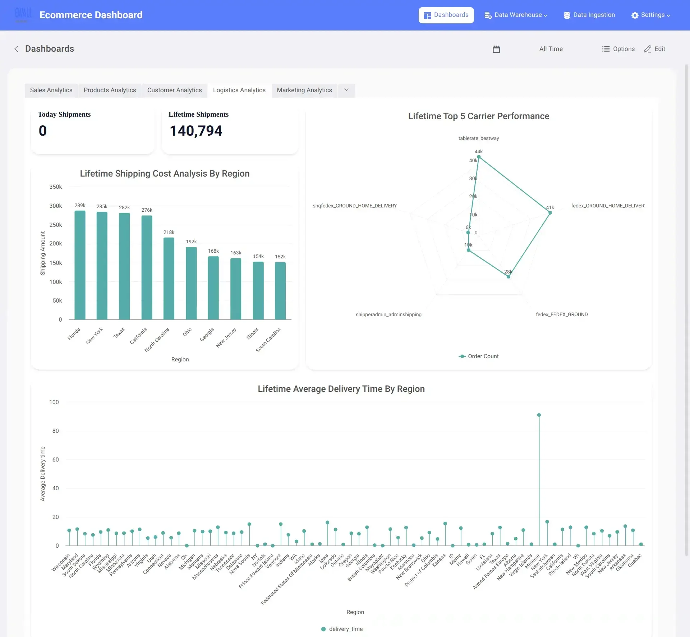Screen dimensions: 690x637
Task: Open the Settings dropdown in the header
Action: 650,15
